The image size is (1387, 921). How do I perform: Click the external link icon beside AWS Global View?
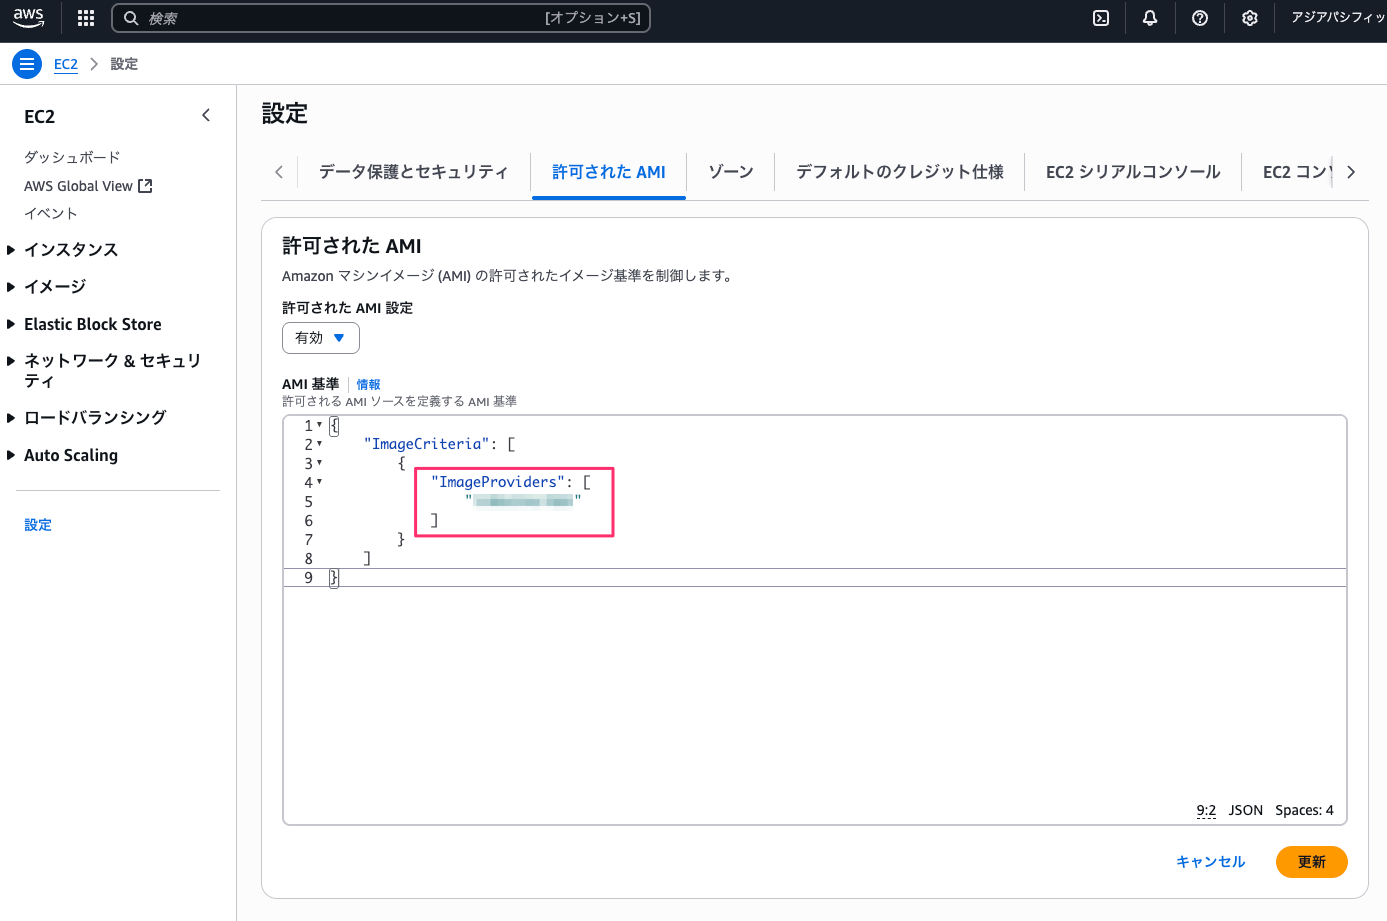(x=145, y=186)
